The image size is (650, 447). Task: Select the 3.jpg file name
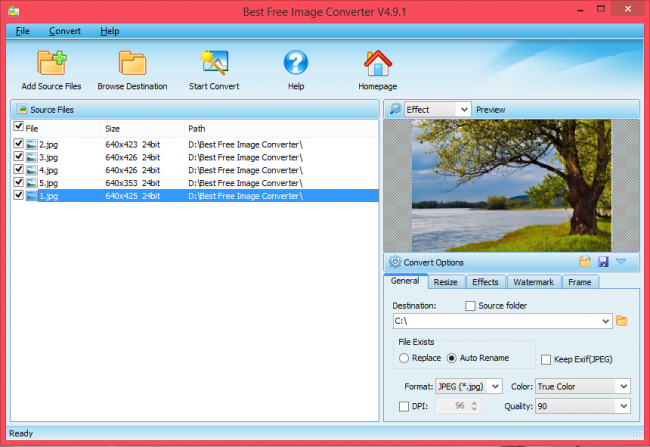tap(49, 158)
